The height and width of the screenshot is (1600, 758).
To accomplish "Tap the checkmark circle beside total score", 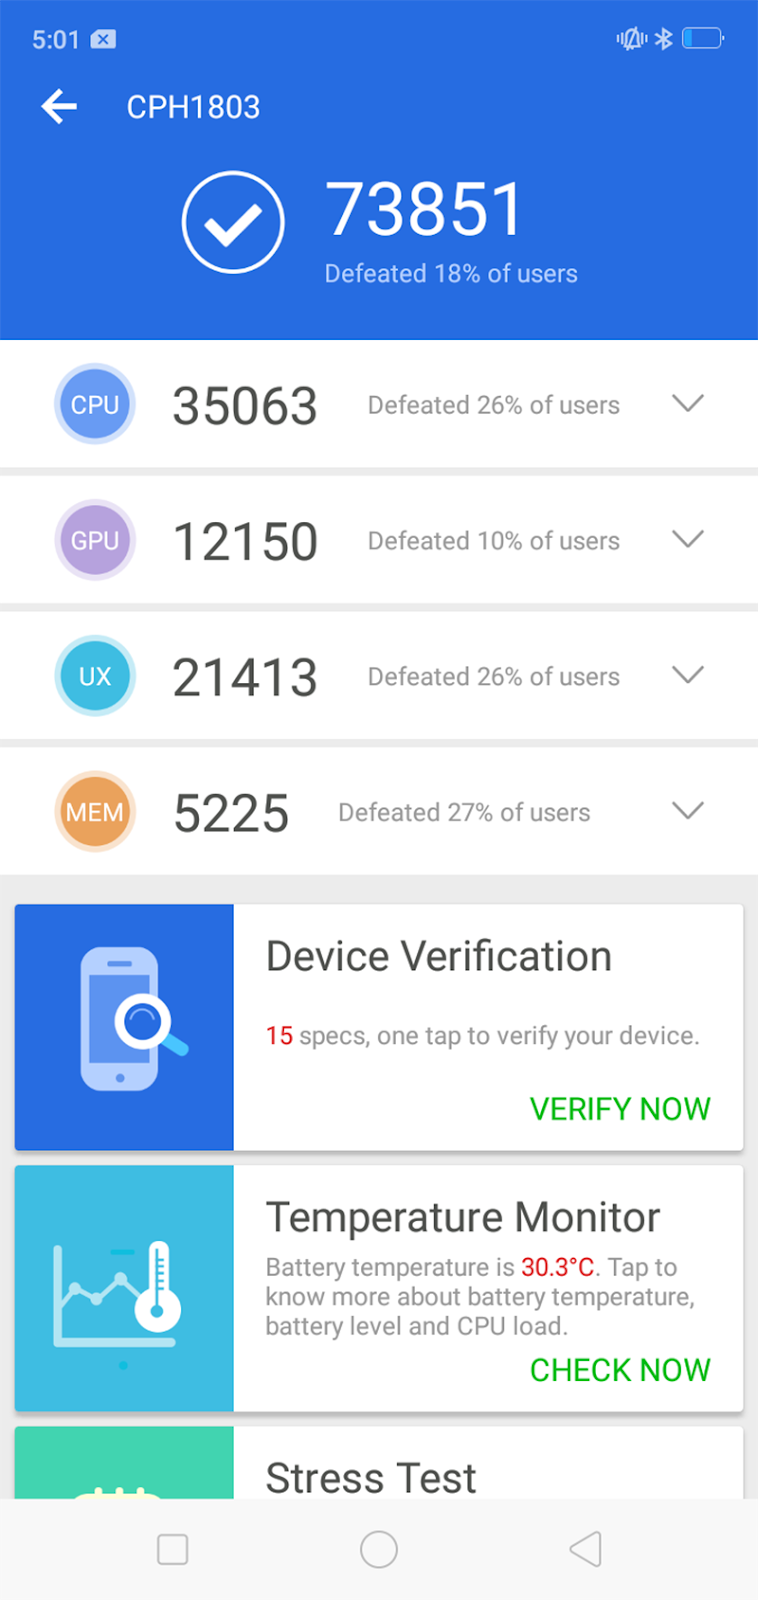I will click(x=233, y=222).
